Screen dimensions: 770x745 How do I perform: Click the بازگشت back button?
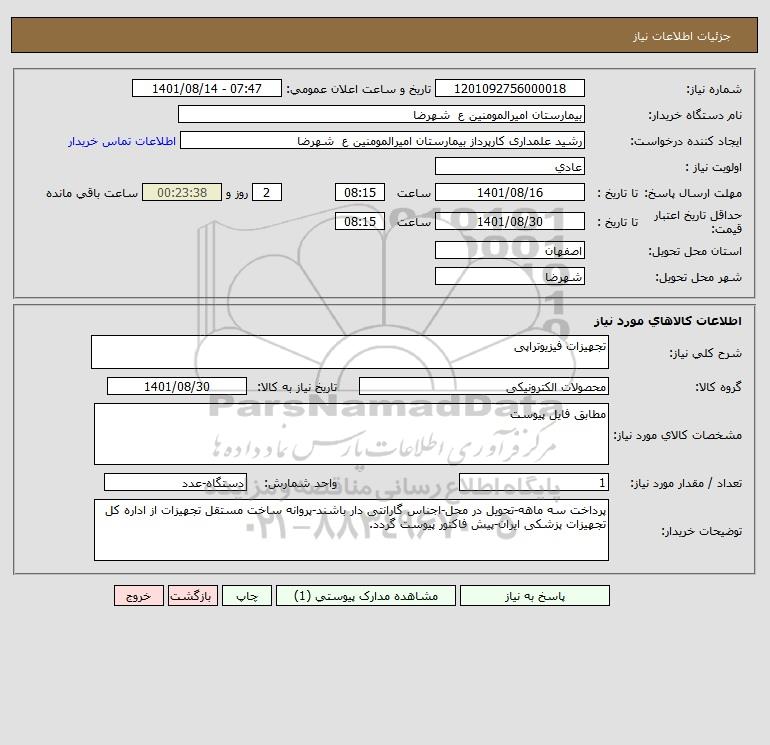192,596
